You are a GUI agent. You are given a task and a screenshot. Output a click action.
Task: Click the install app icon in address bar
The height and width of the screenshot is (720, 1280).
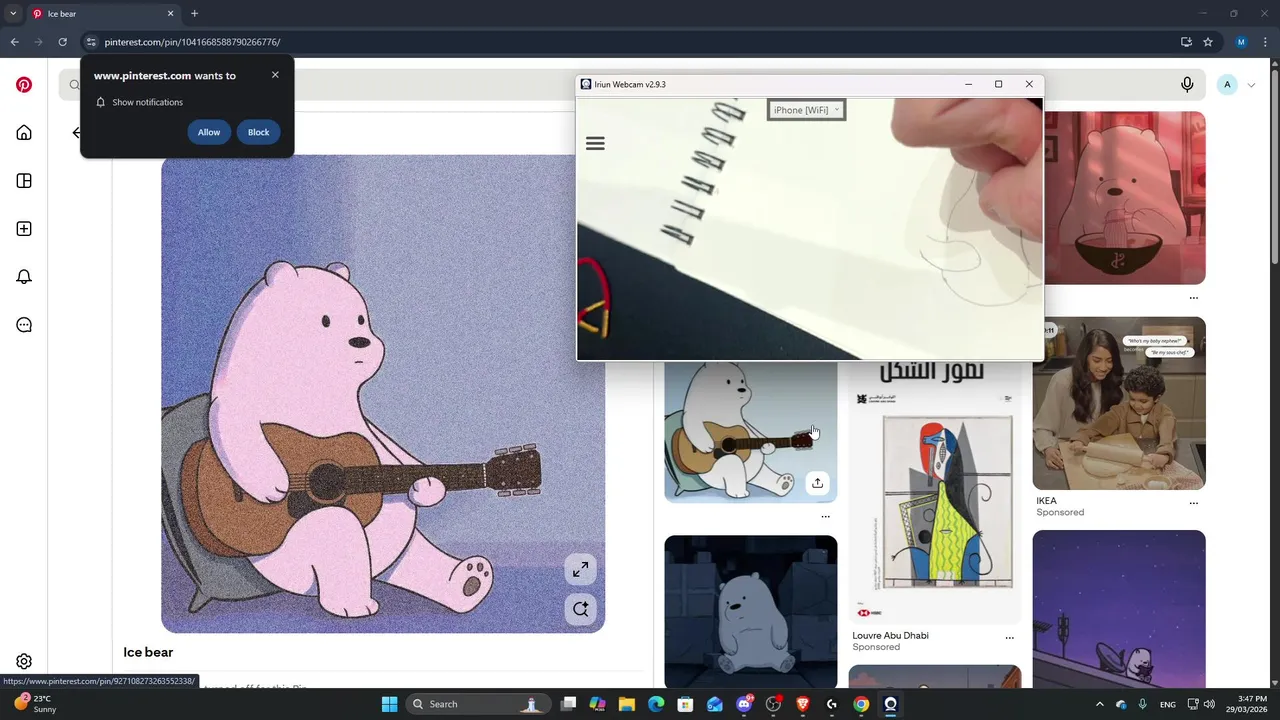1186,42
